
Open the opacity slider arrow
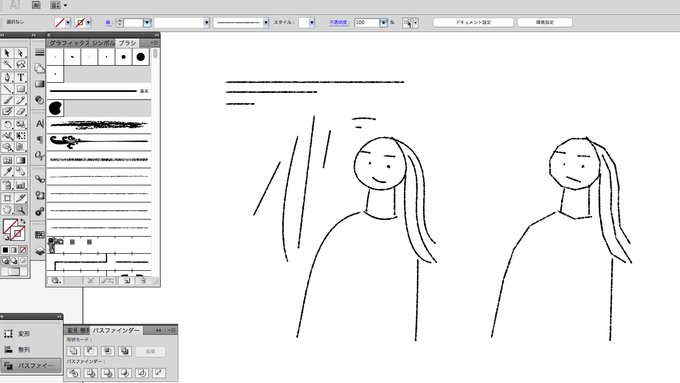(x=383, y=23)
